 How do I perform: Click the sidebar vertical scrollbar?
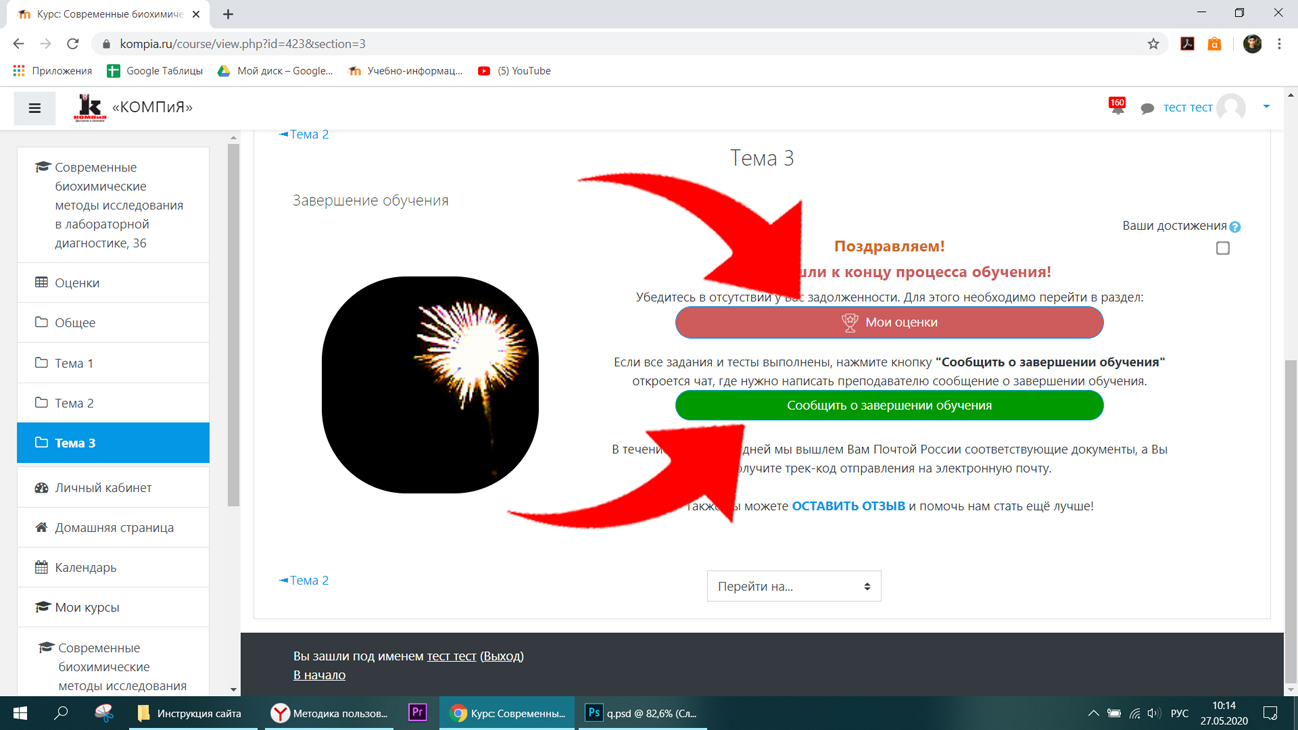234,325
